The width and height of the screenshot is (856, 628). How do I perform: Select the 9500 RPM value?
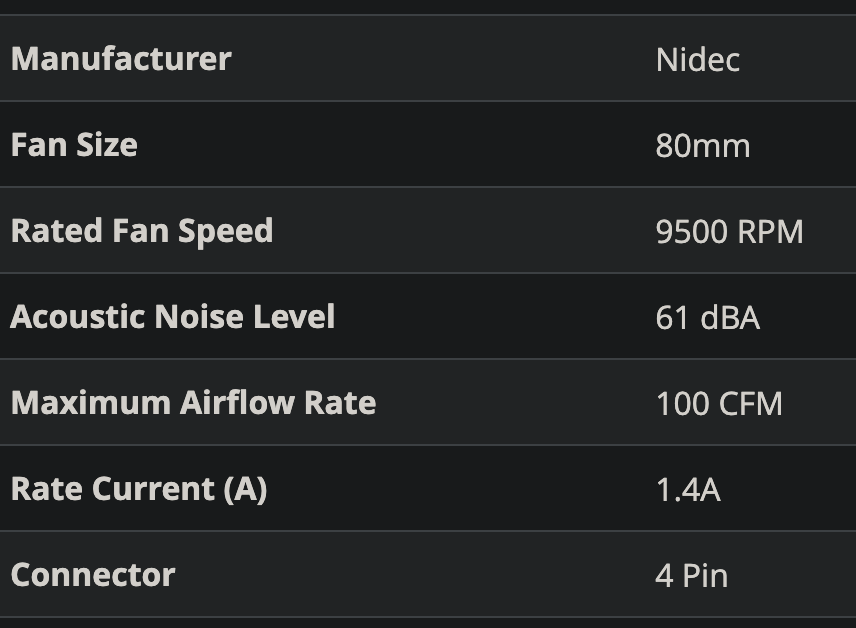729,232
